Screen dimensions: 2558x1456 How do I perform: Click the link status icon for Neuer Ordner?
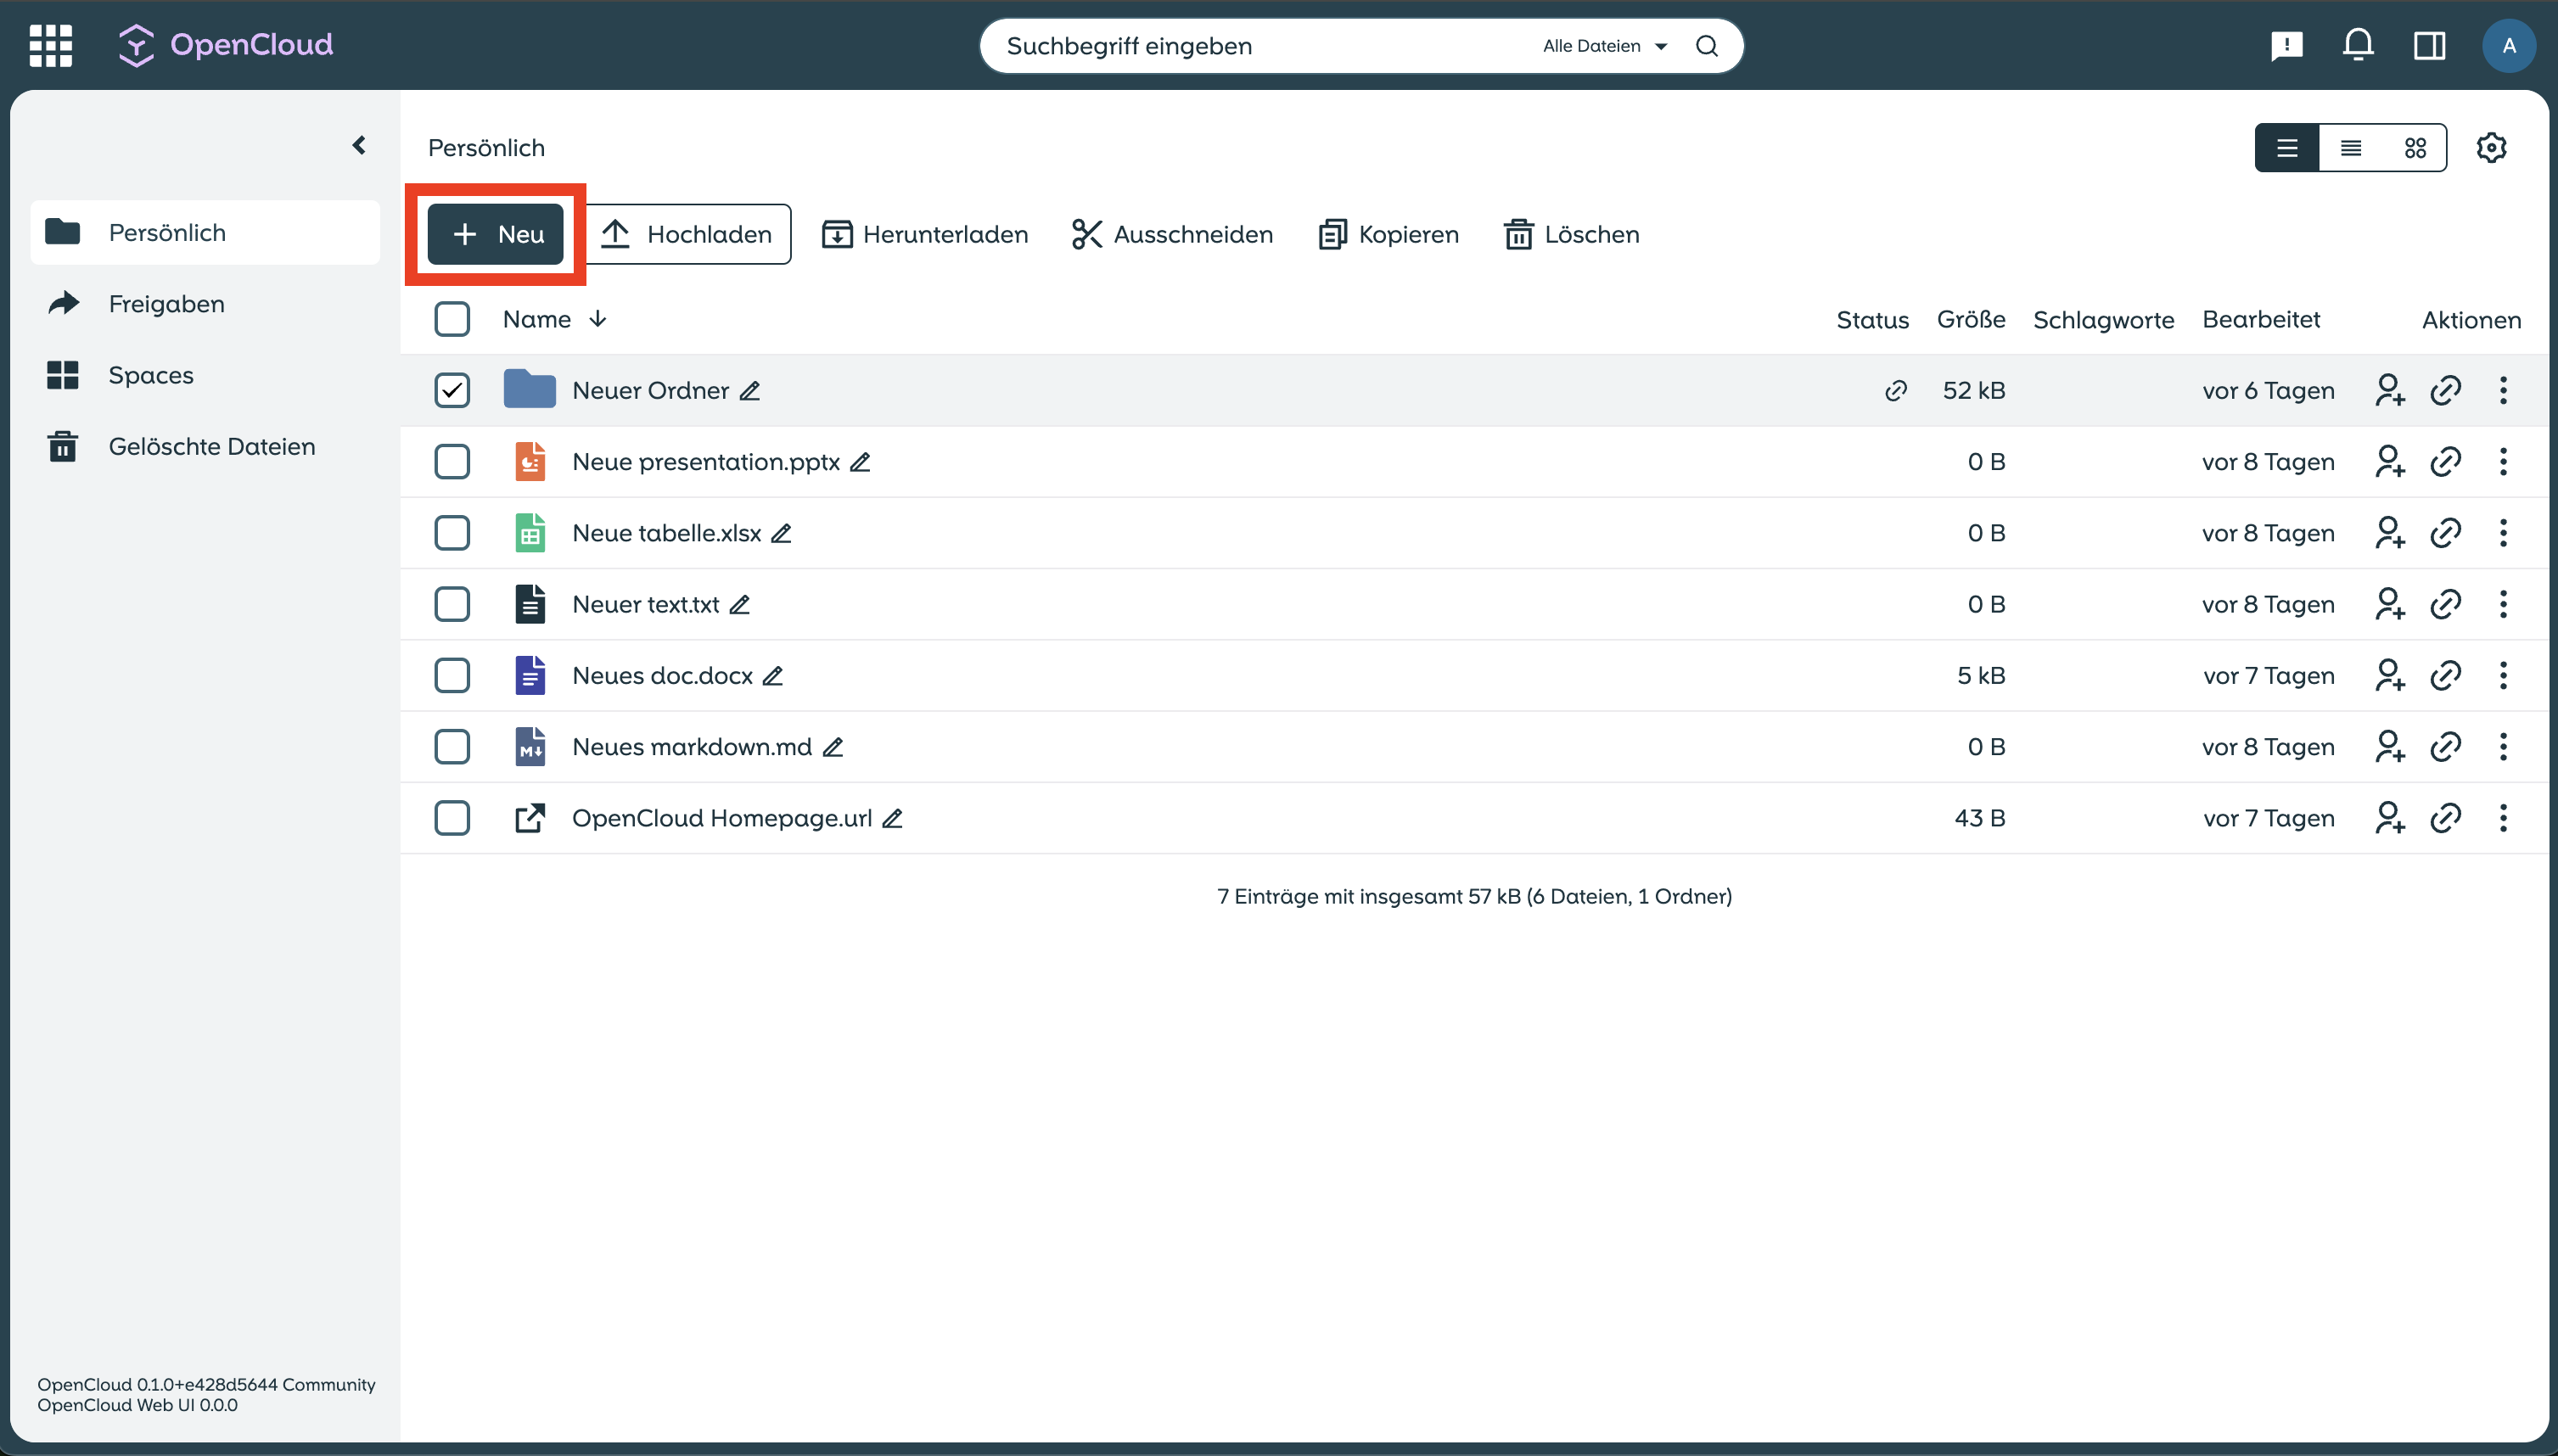1895,391
